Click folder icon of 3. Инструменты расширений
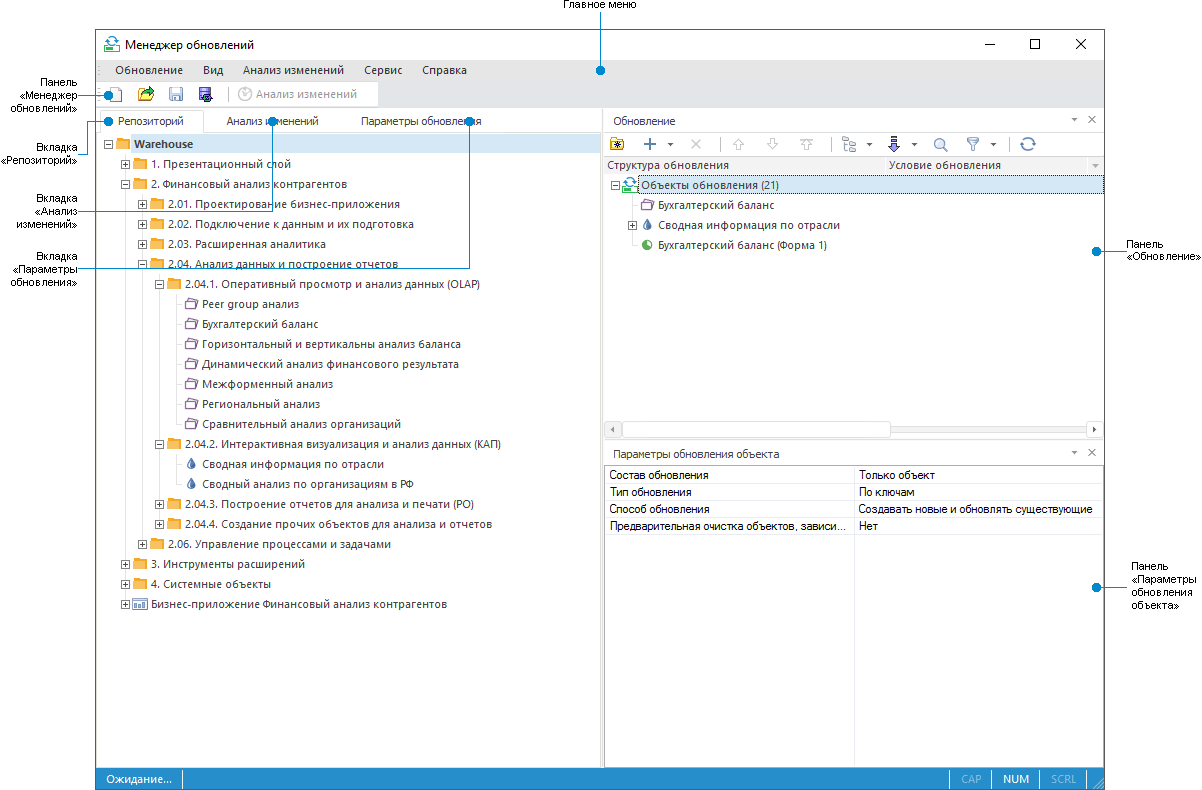Image resolution: width=1202 pixels, height=790 pixels. click(141, 564)
